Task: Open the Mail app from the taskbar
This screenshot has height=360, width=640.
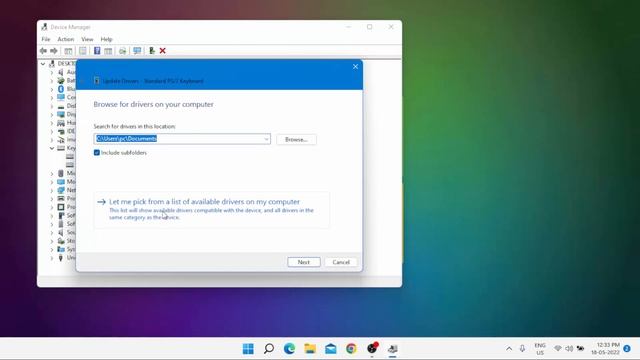Action: (331, 349)
